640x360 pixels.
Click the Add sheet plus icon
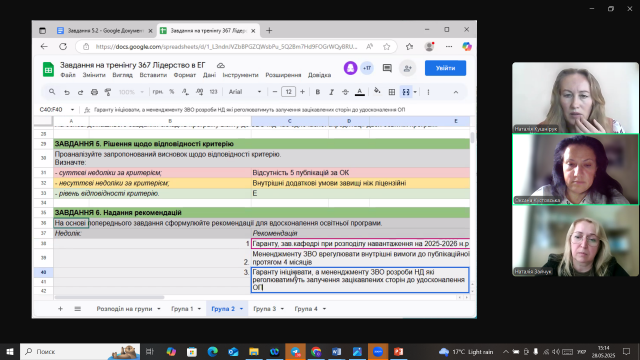point(60,309)
